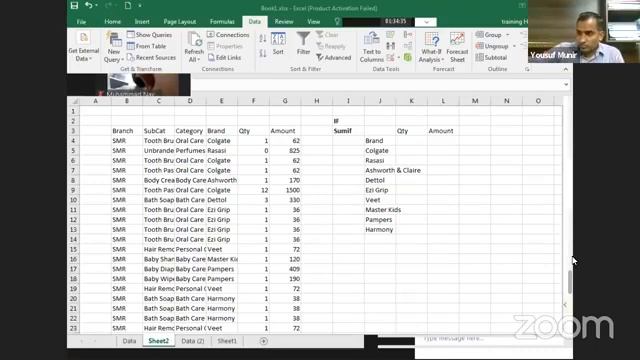Select row 9 header
The width and height of the screenshot is (640, 360).
click(x=73, y=190)
